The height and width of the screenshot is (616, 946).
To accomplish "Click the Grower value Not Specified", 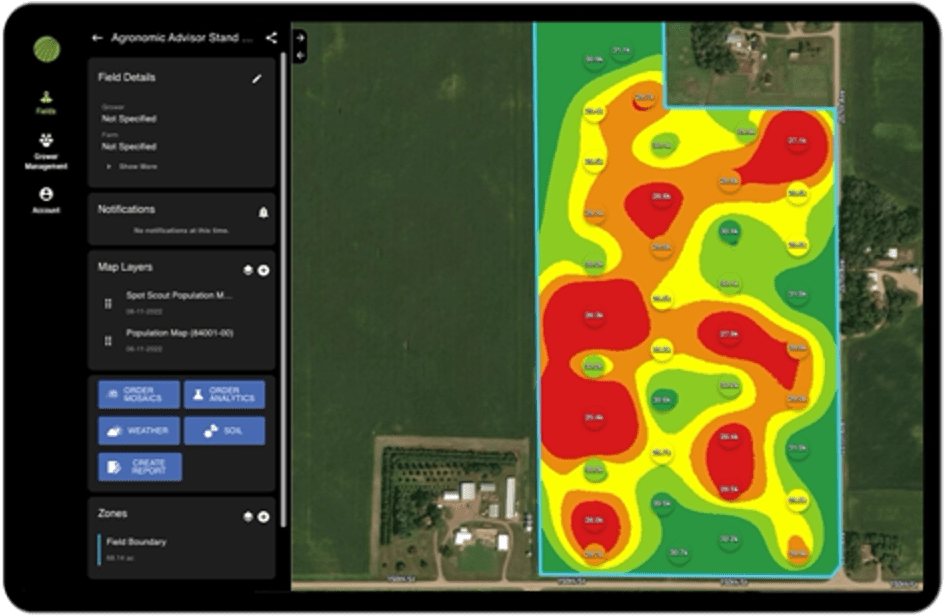I will tap(129, 119).
